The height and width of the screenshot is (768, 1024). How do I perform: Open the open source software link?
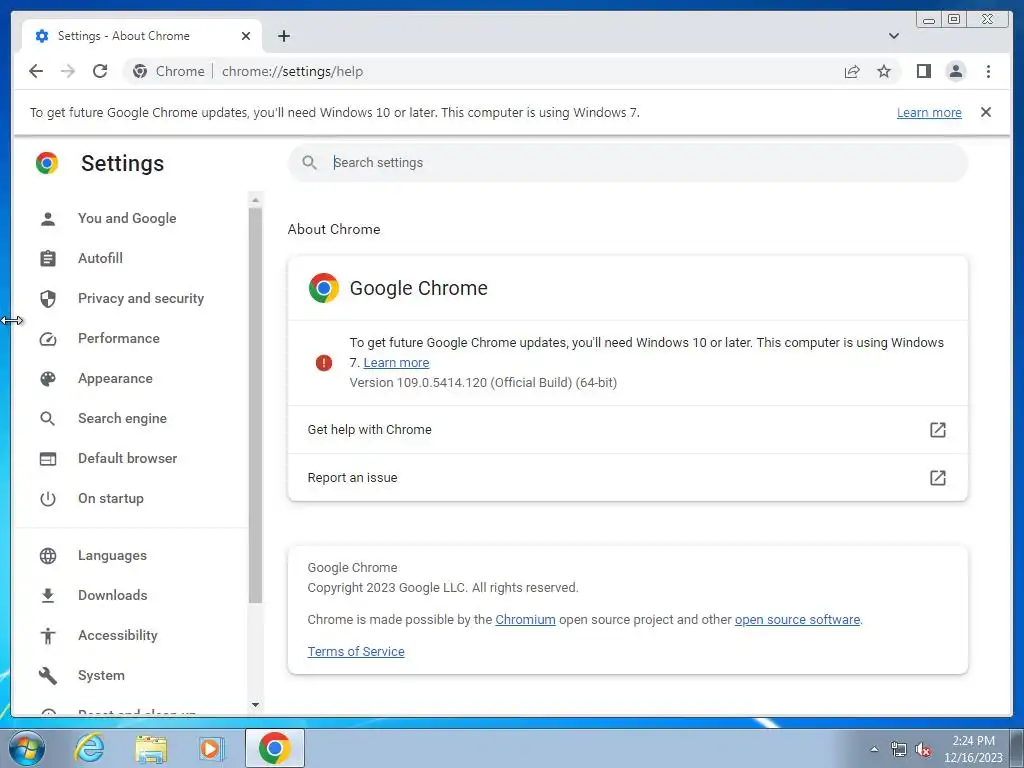[x=797, y=619]
